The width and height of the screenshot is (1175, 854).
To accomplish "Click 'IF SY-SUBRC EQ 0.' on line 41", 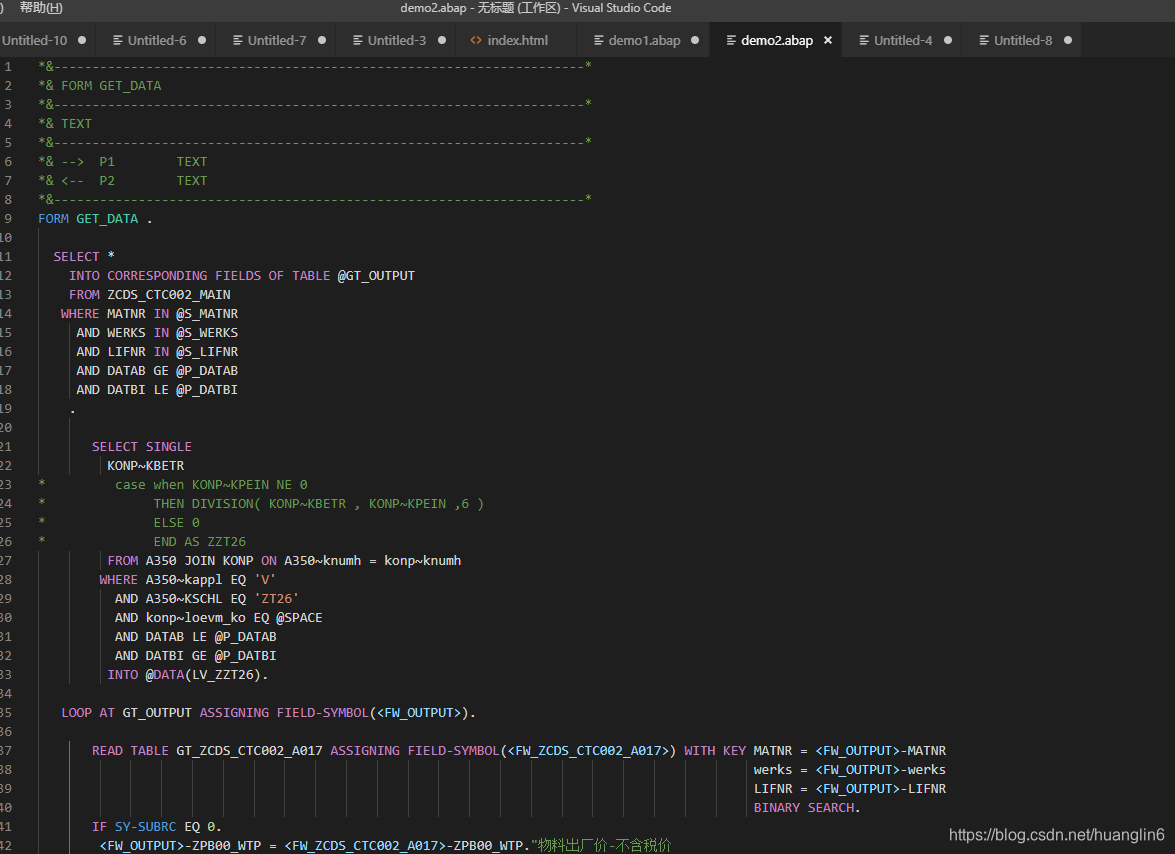I will click(x=157, y=826).
